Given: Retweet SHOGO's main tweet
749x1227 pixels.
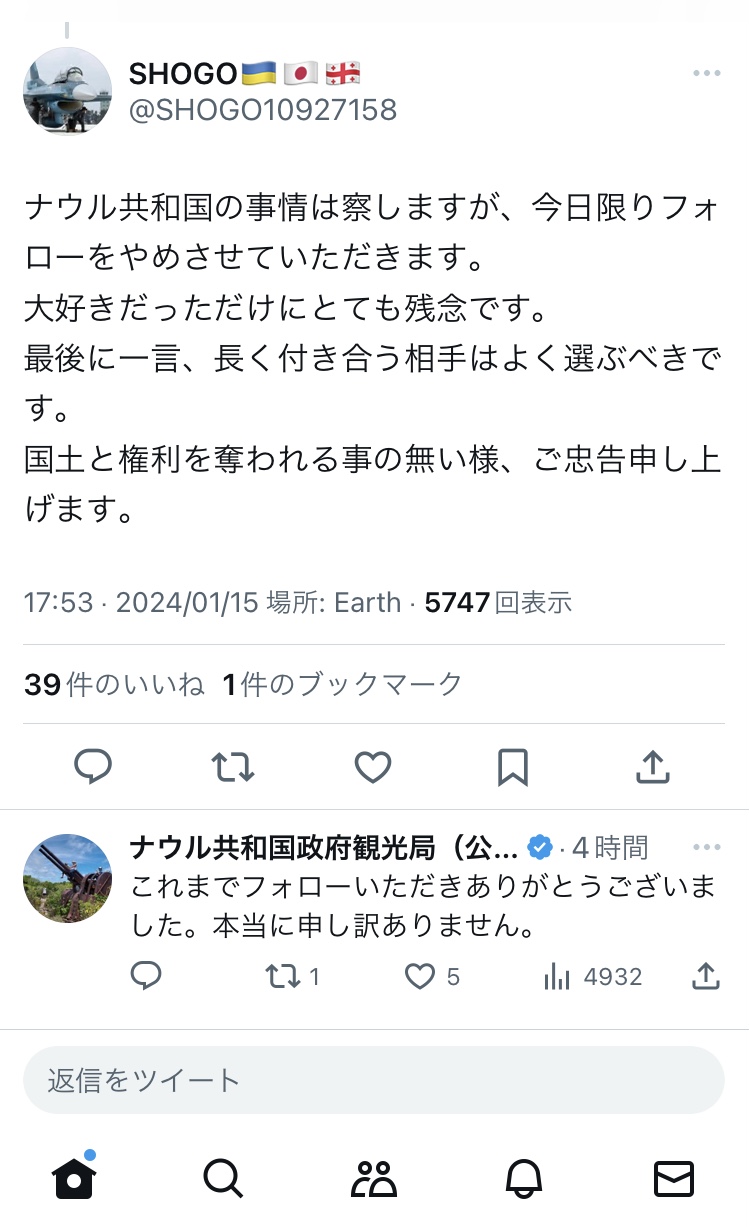Looking at the screenshot, I should click(x=233, y=767).
